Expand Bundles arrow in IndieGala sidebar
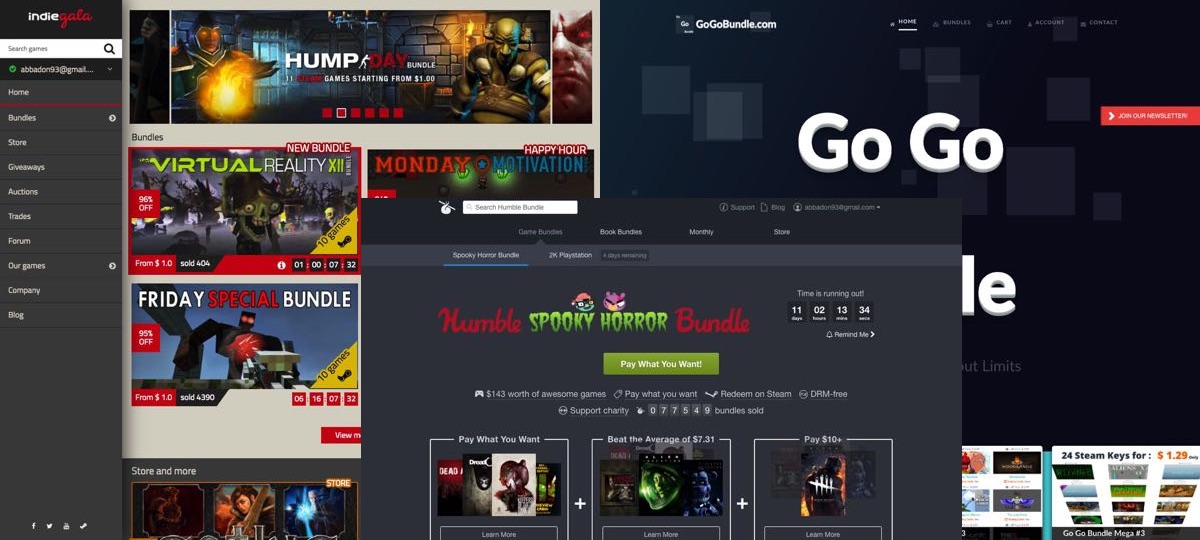The image size is (1200, 540). (112, 118)
